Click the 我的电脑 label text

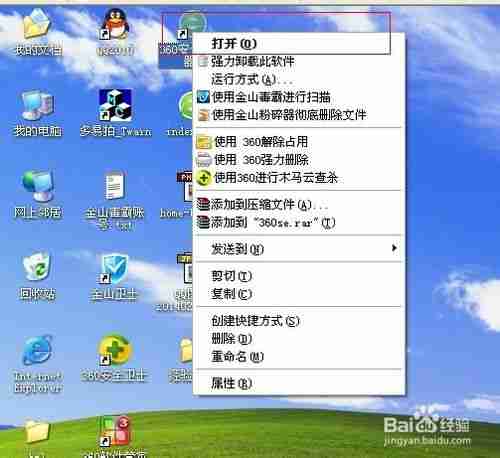[x=37, y=131]
